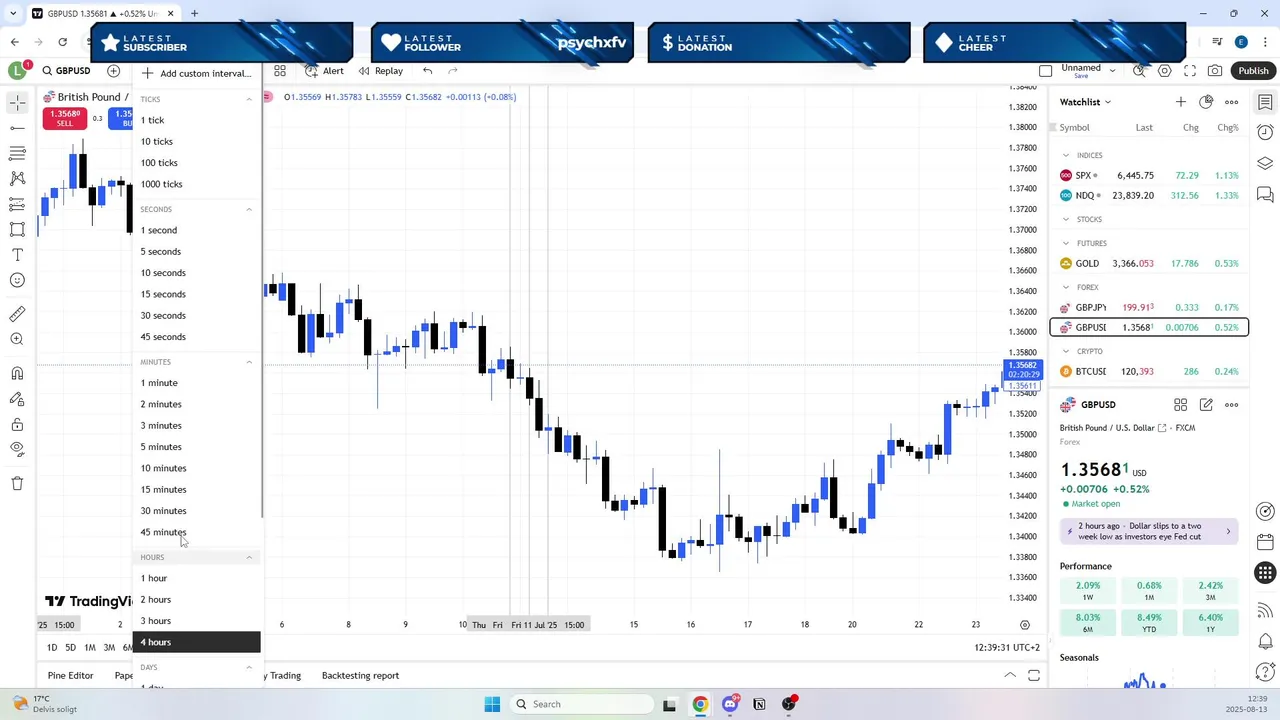Open the Alerts clock panel
The image size is (1280, 720).
[1265, 132]
